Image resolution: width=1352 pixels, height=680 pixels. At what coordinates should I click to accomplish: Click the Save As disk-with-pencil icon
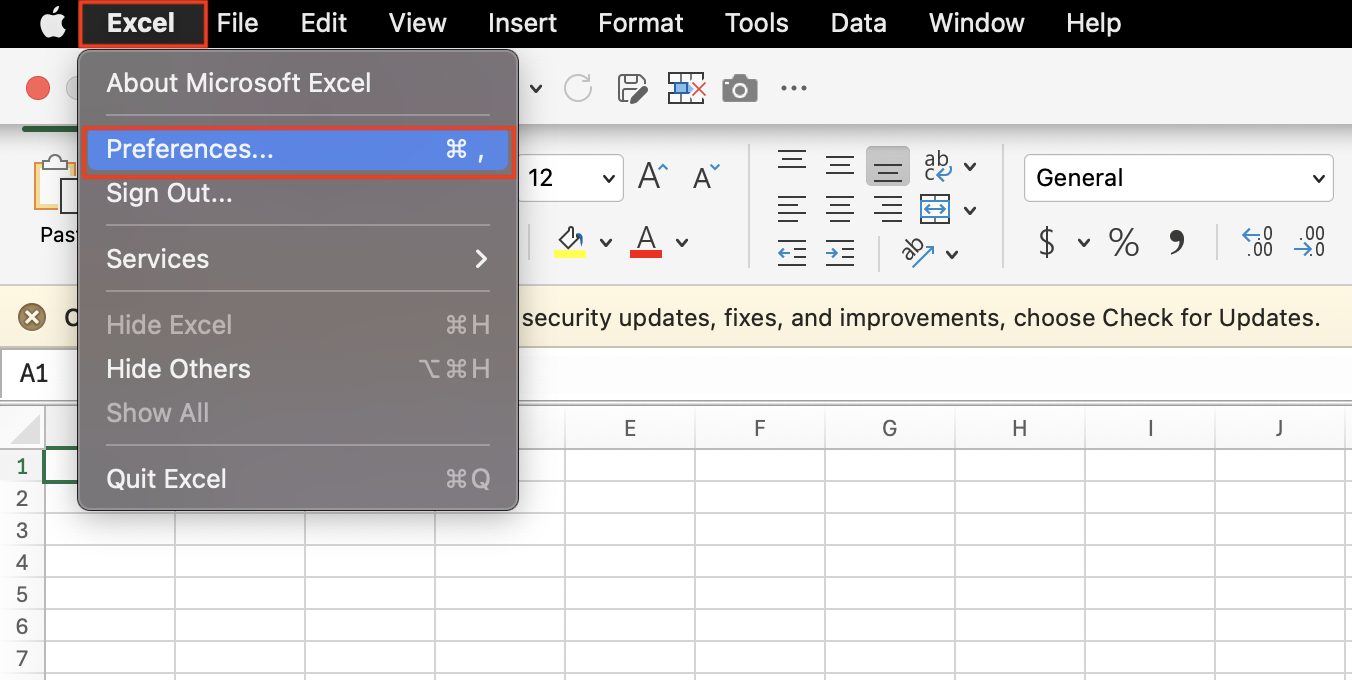632,88
